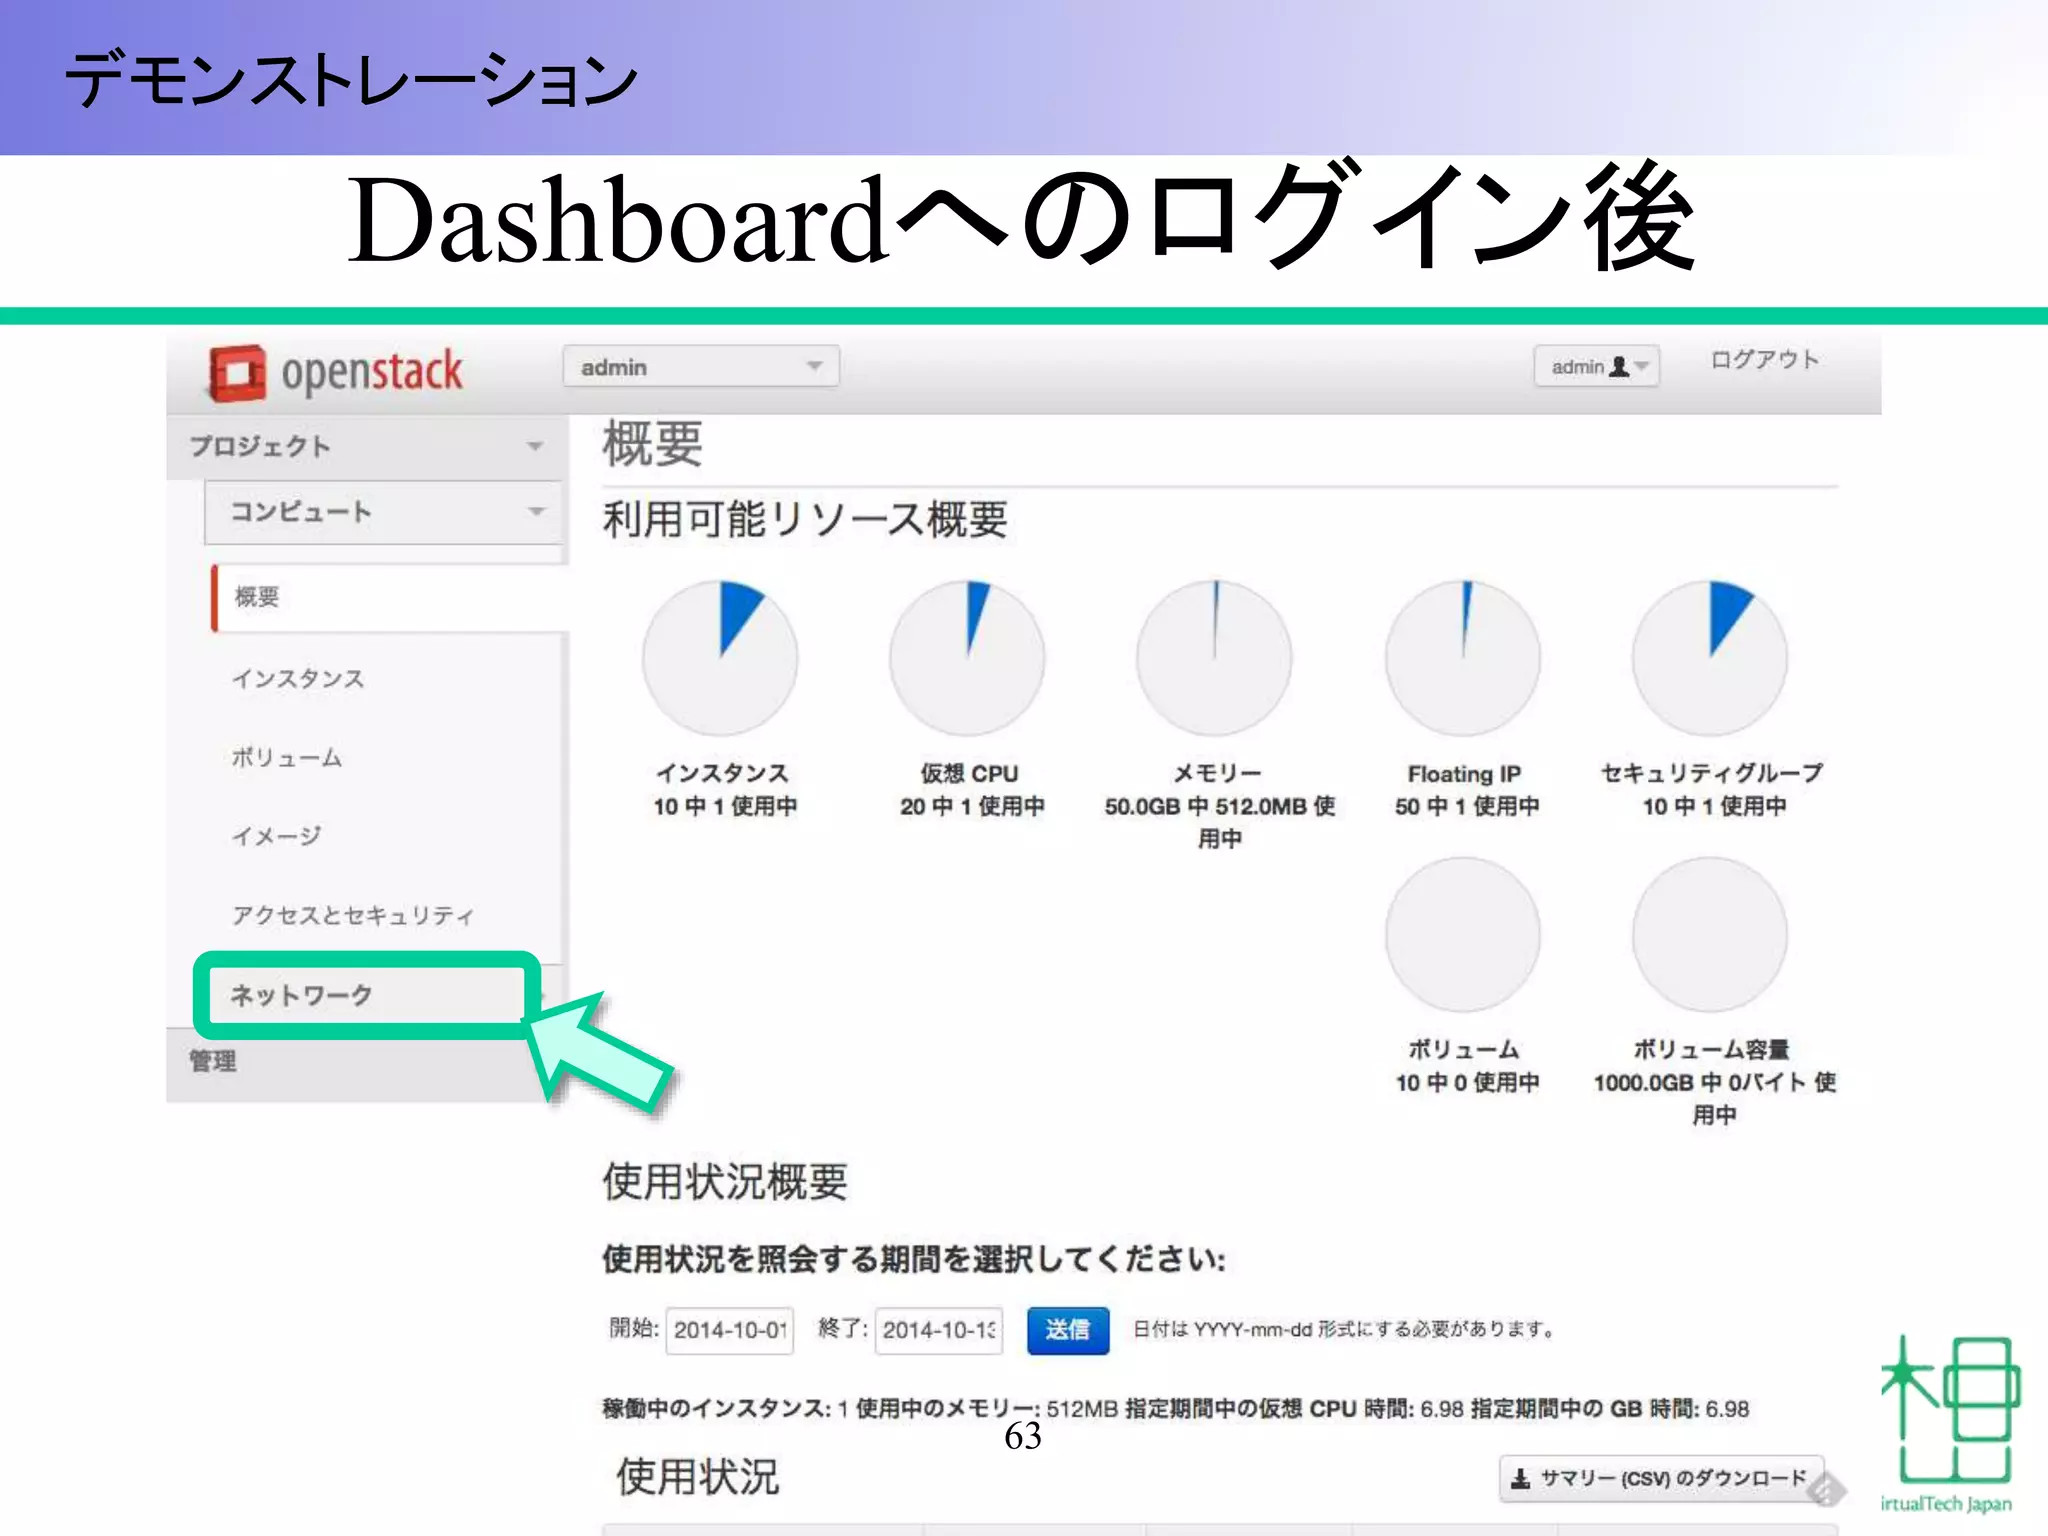Click the '10 中 0 使用中' text
Screen dimensions: 2048x1536
(x=1467, y=1082)
